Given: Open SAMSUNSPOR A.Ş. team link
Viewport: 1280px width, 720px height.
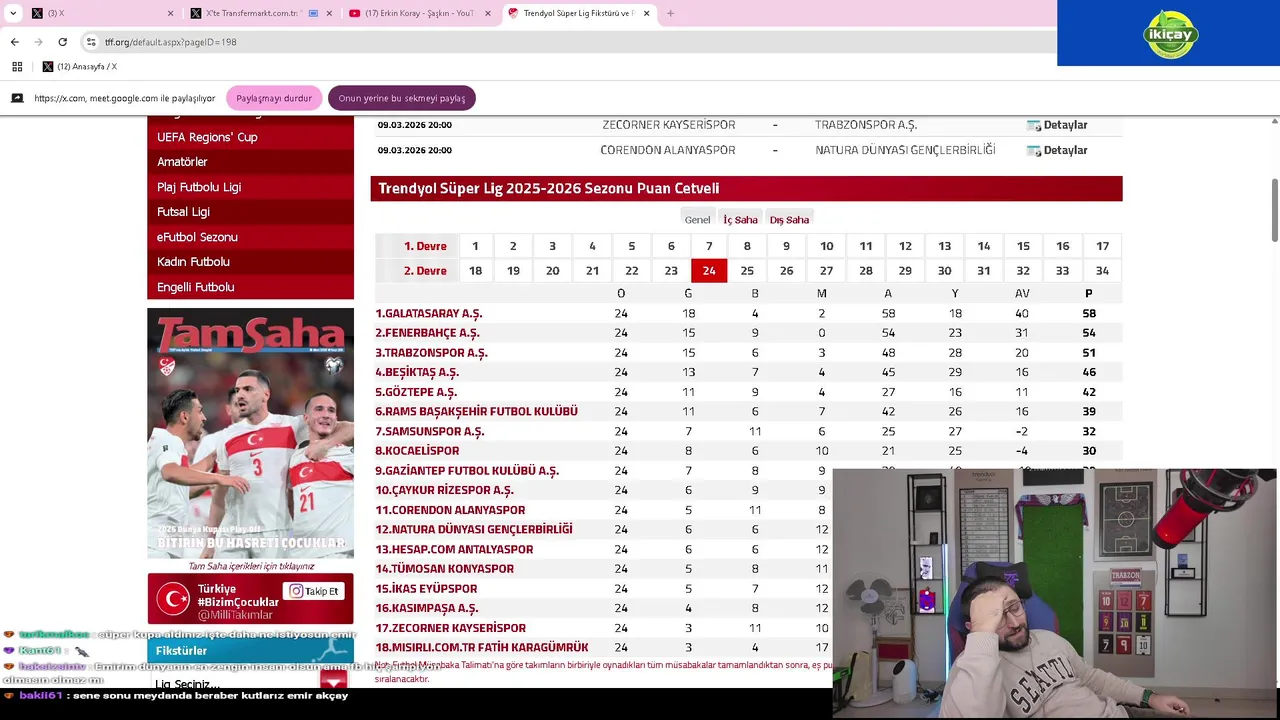Looking at the screenshot, I should point(430,431).
